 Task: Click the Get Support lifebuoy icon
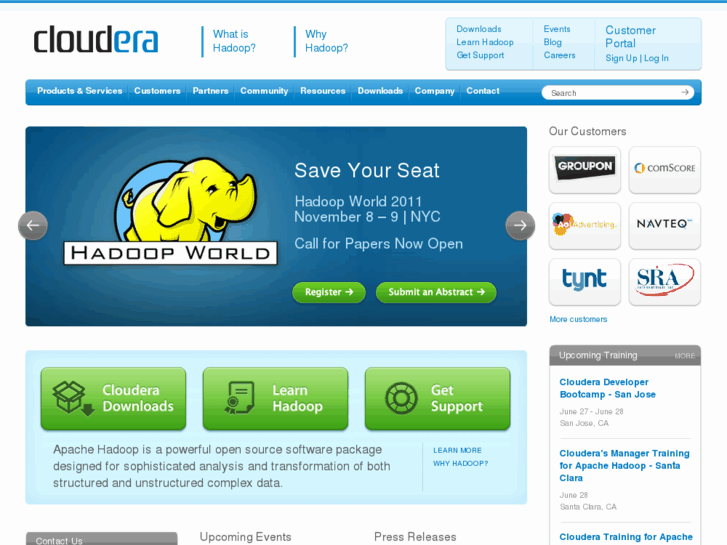coord(401,398)
